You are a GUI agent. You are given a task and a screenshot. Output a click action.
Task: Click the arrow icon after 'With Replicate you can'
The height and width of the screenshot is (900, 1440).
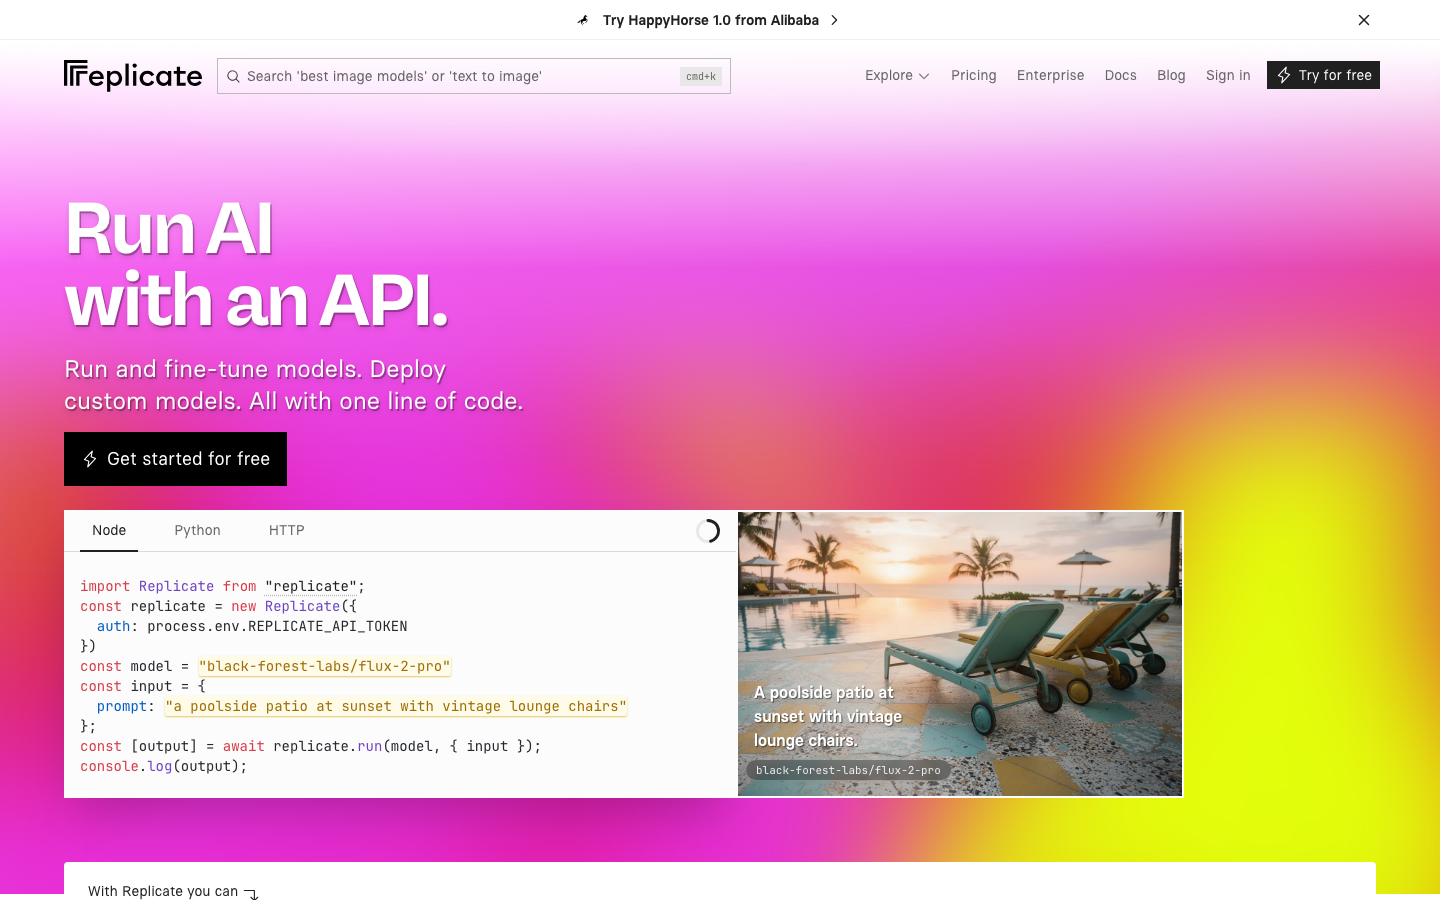pos(251,893)
